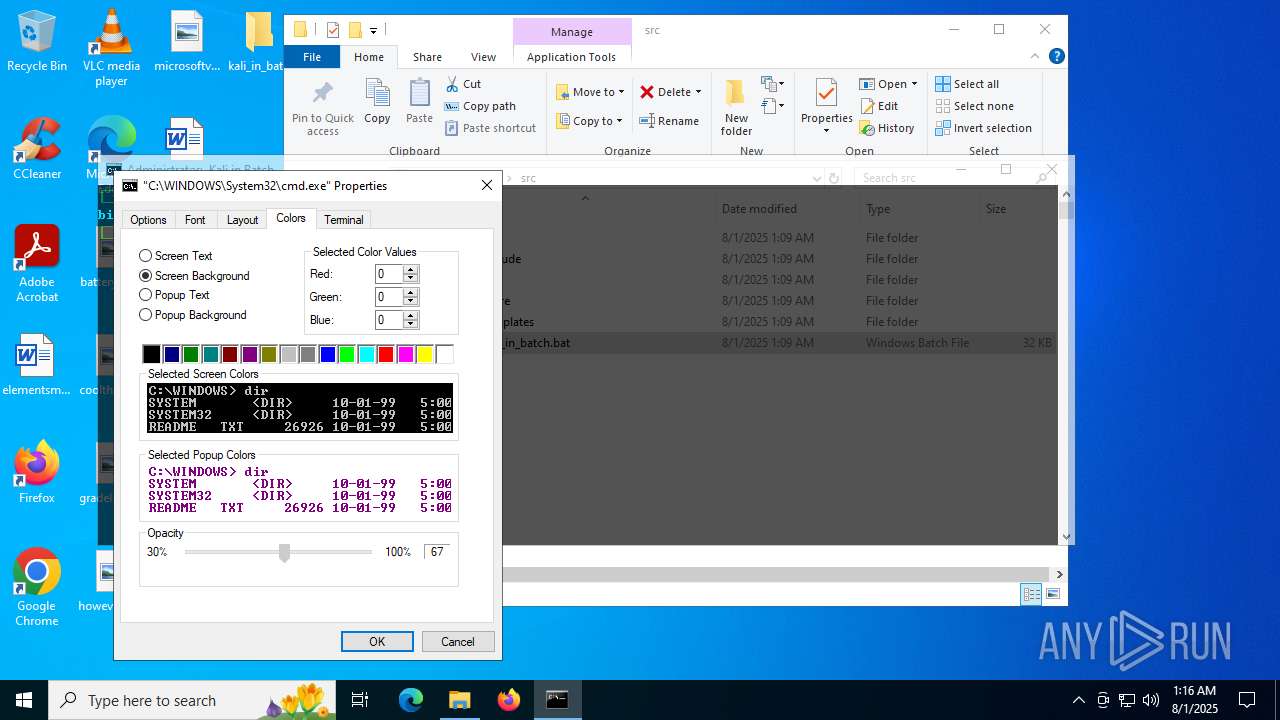Click the Opacity slider handle

pos(285,553)
